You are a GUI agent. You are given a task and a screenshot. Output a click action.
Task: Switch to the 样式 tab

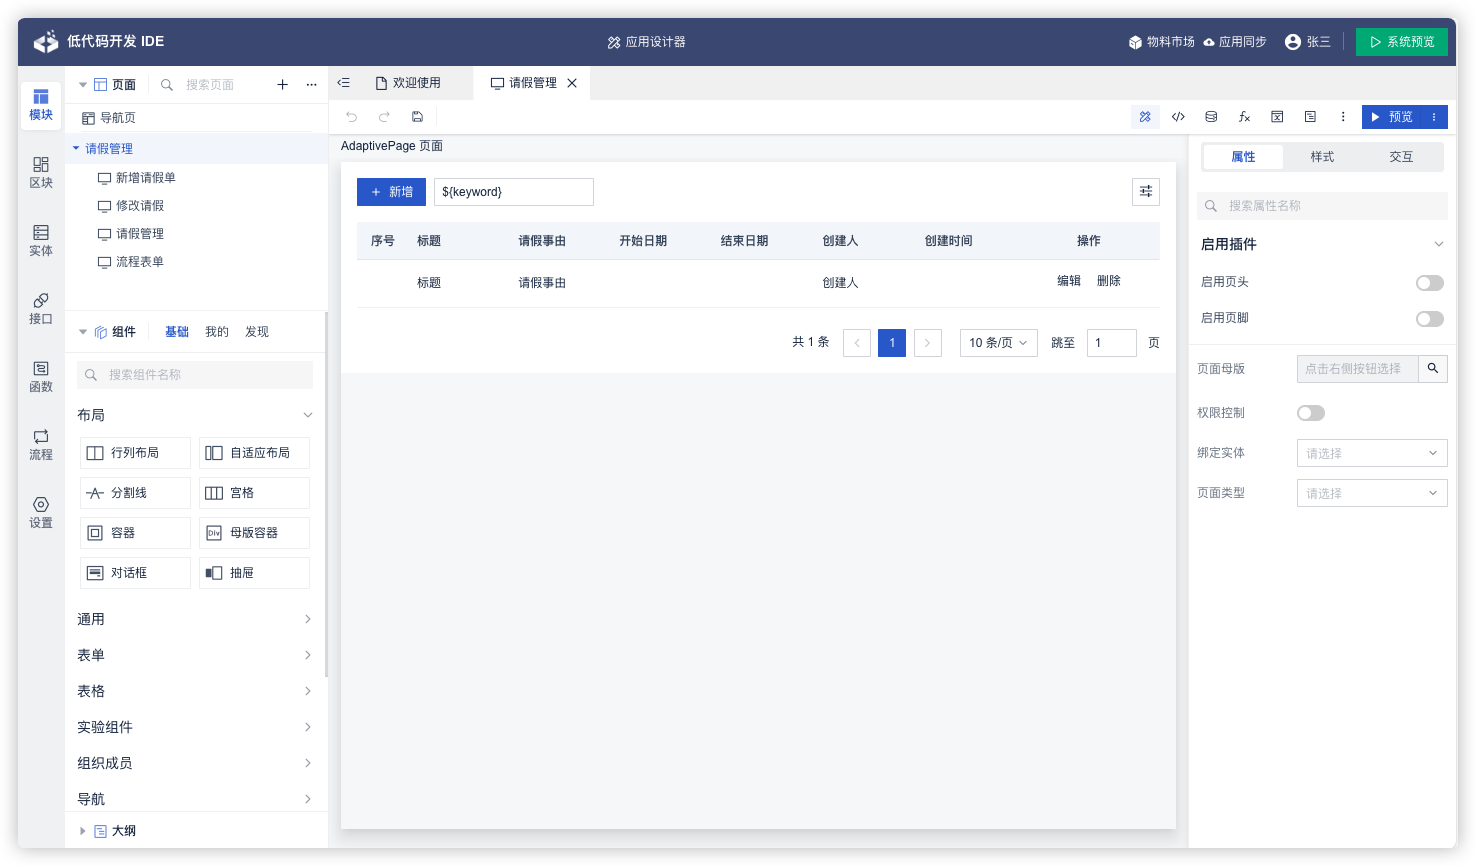tap(1322, 157)
